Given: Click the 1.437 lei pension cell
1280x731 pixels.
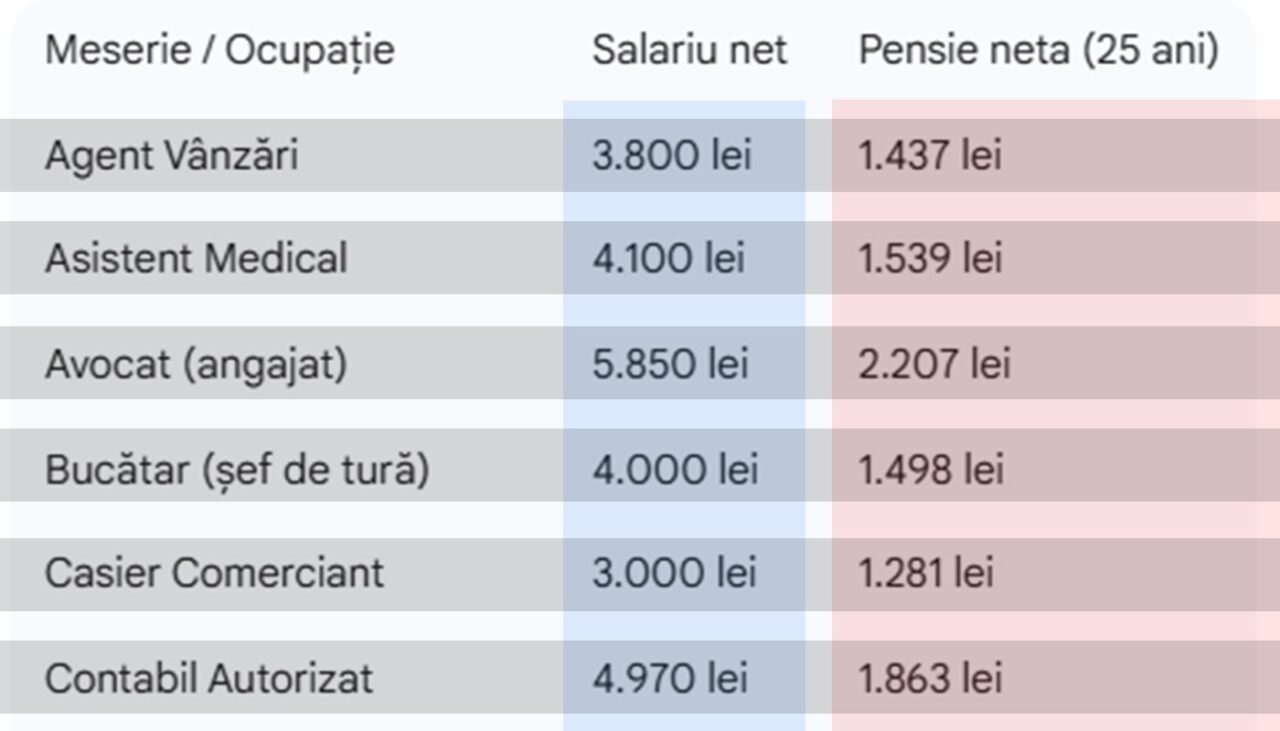Looking at the screenshot, I should click(x=930, y=155).
